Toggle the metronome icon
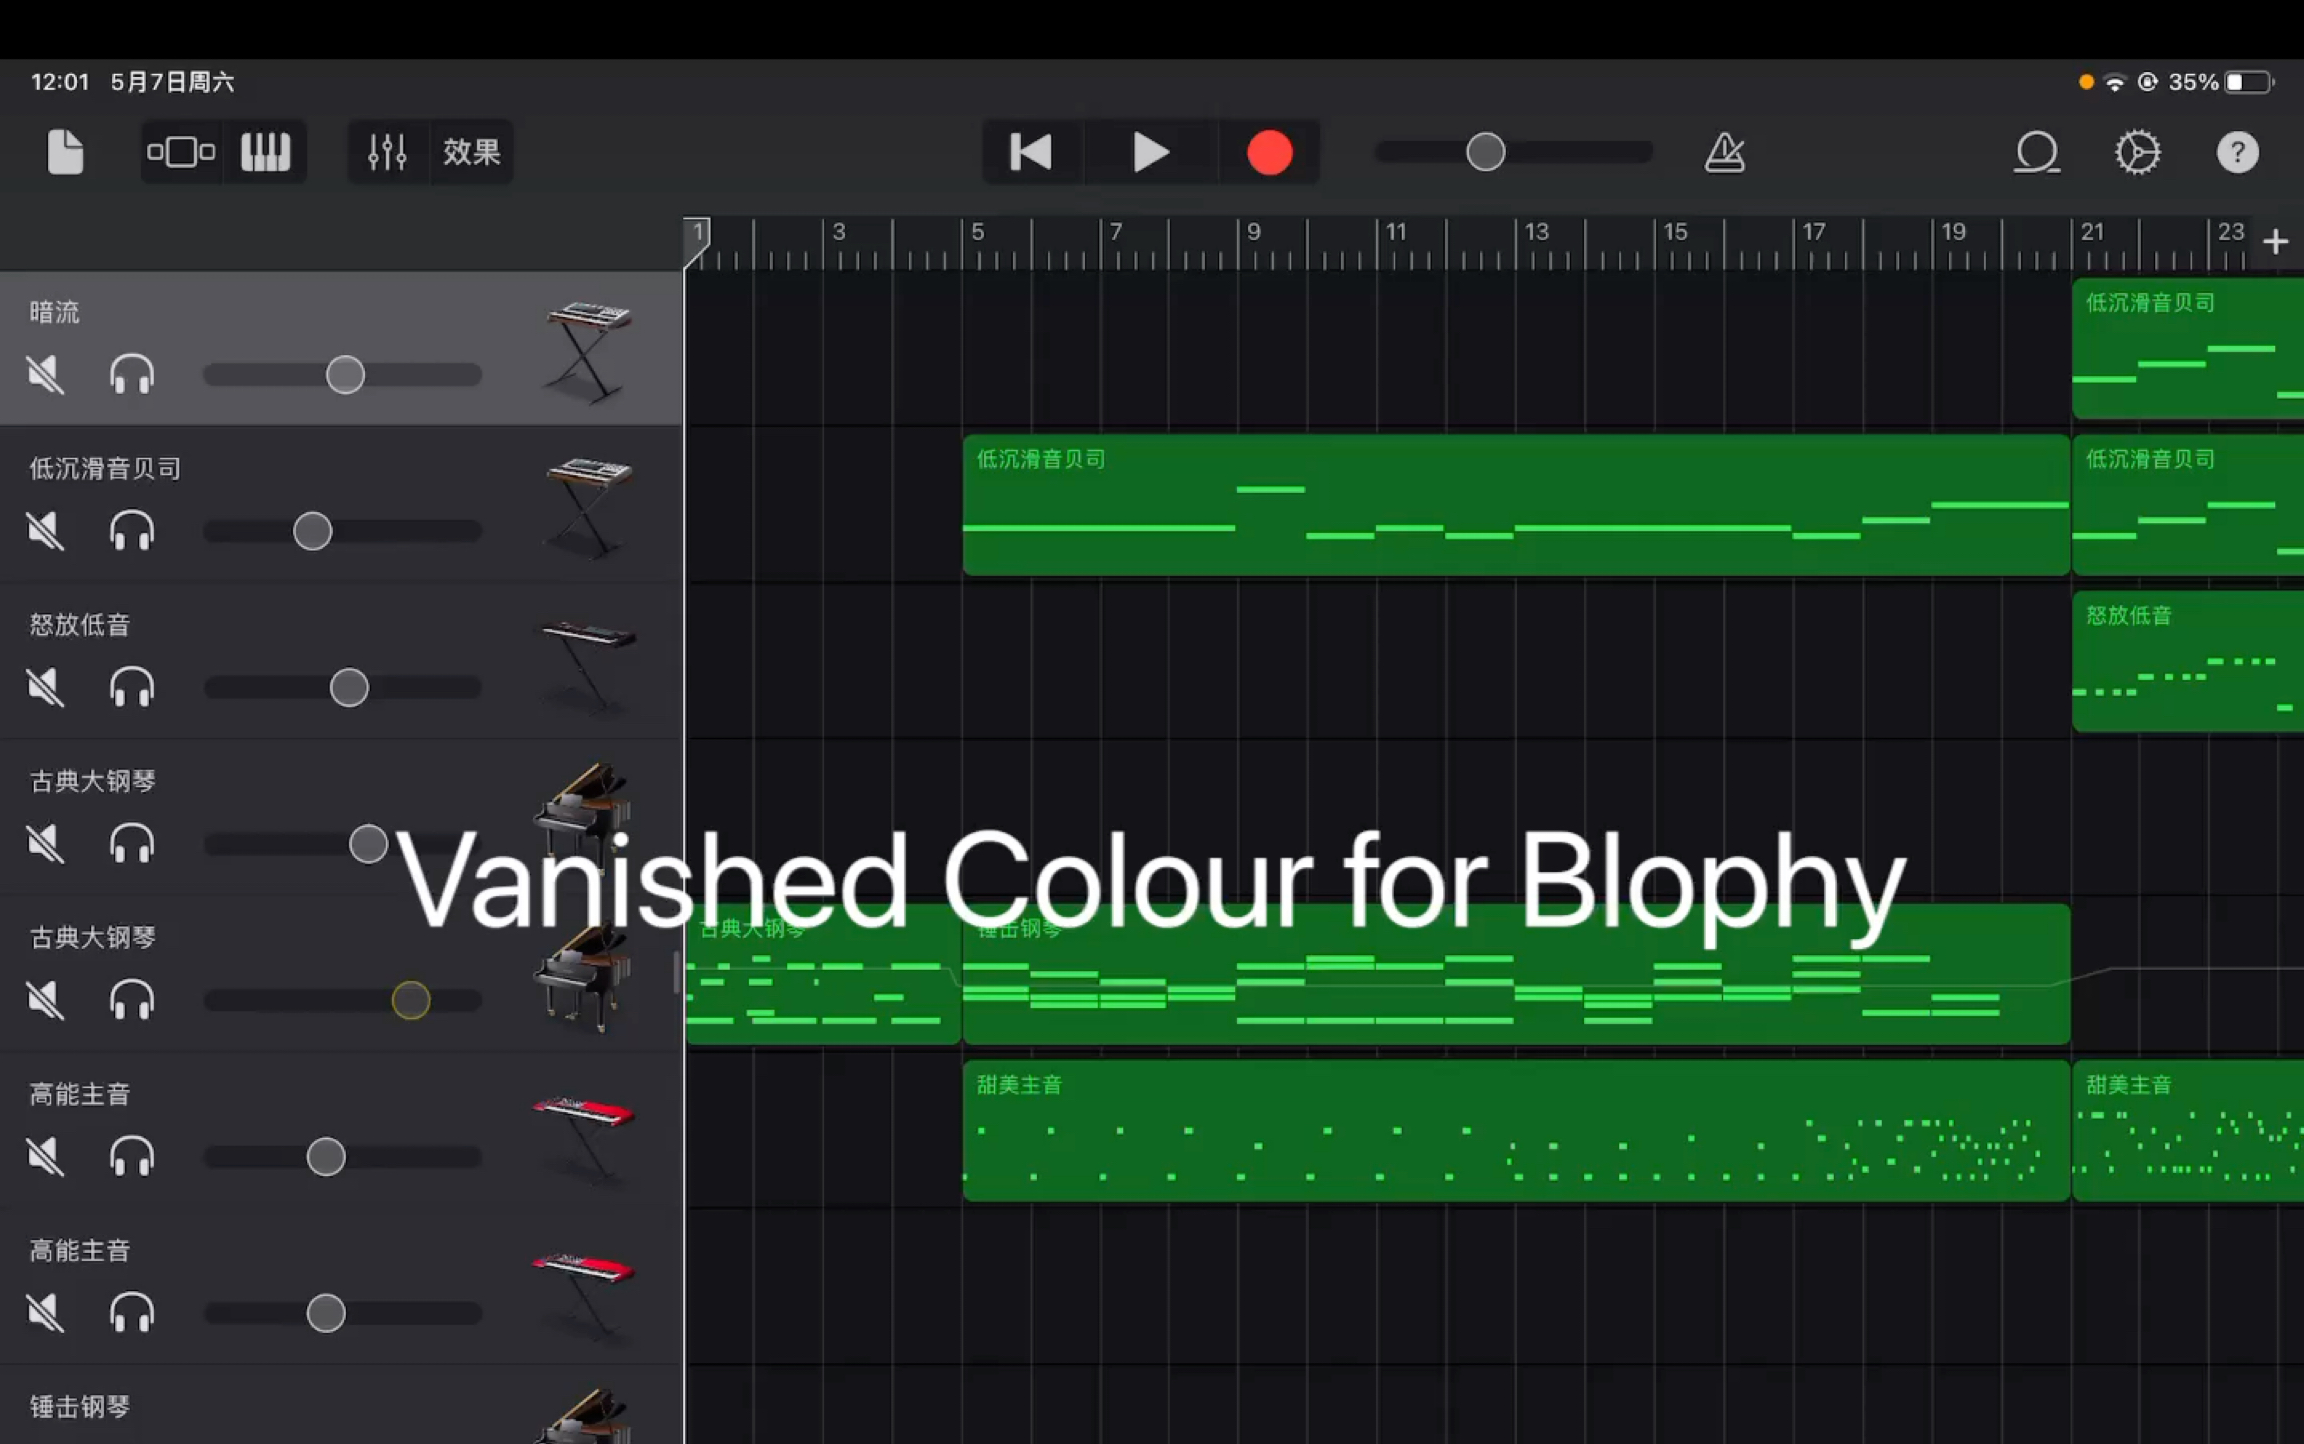The width and height of the screenshot is (2304, 1444). (1725, 152)
